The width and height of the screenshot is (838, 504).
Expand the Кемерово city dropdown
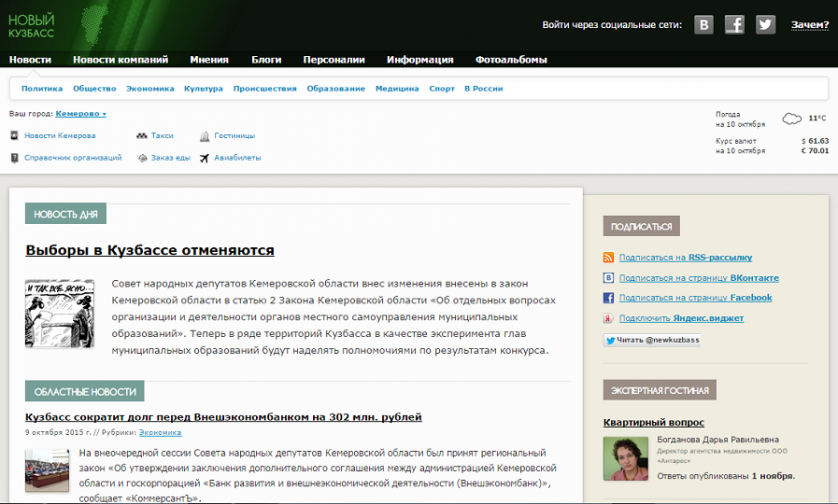81,114
